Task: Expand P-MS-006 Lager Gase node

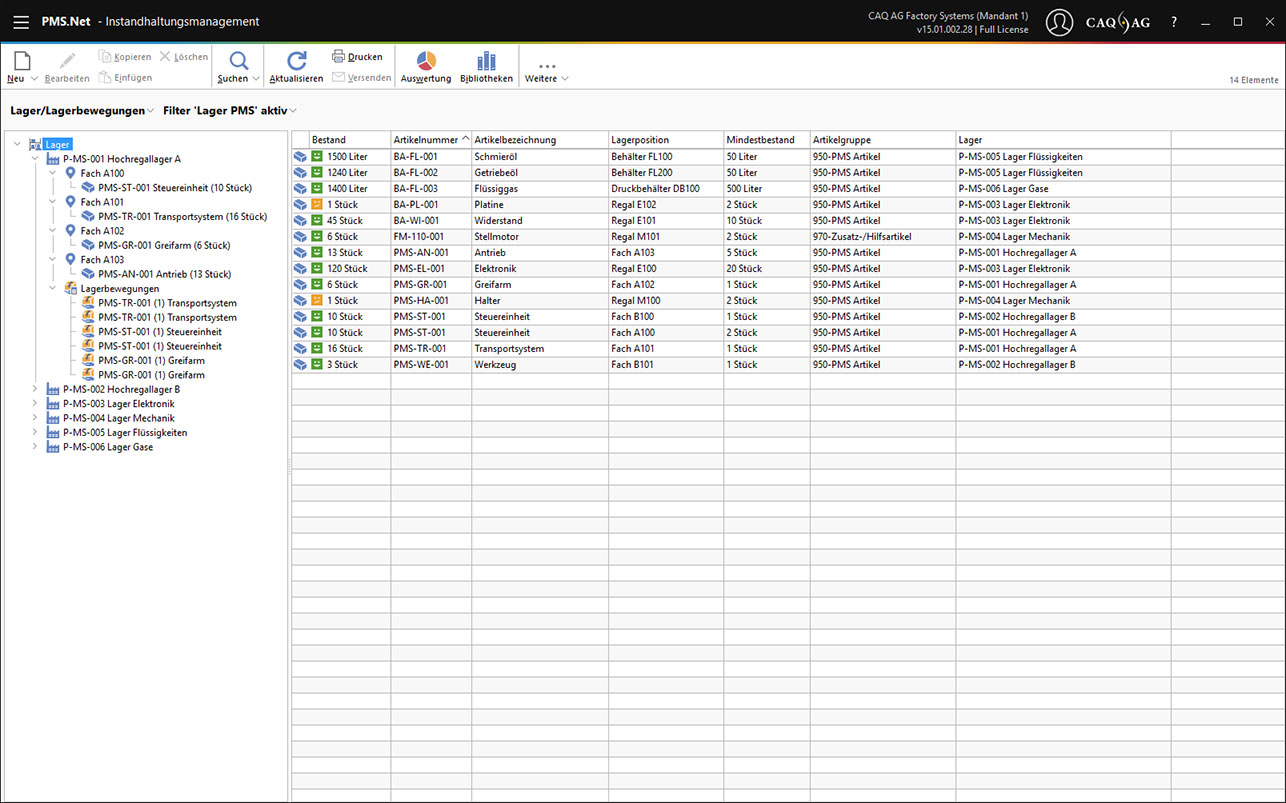Action: [x=35, y=447]
